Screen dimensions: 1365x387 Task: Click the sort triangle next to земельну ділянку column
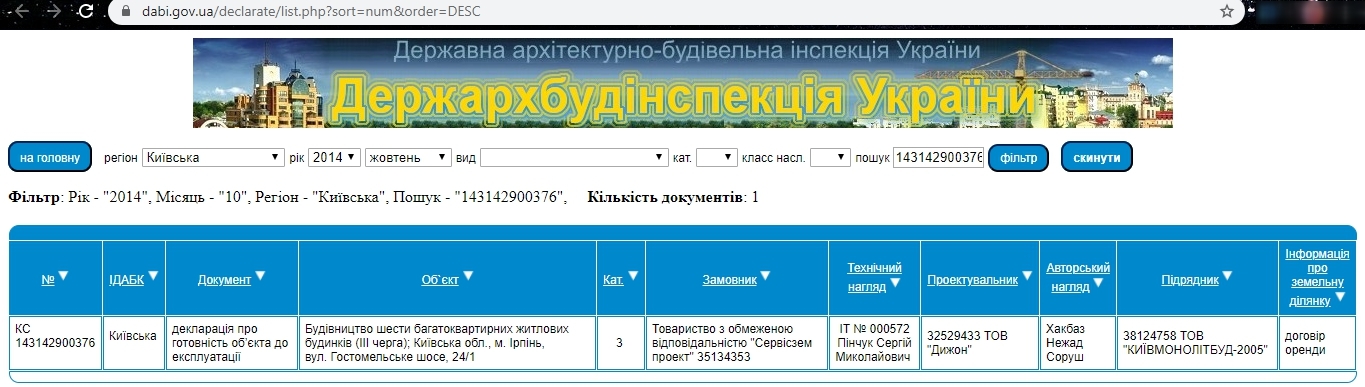point(1341,296)
